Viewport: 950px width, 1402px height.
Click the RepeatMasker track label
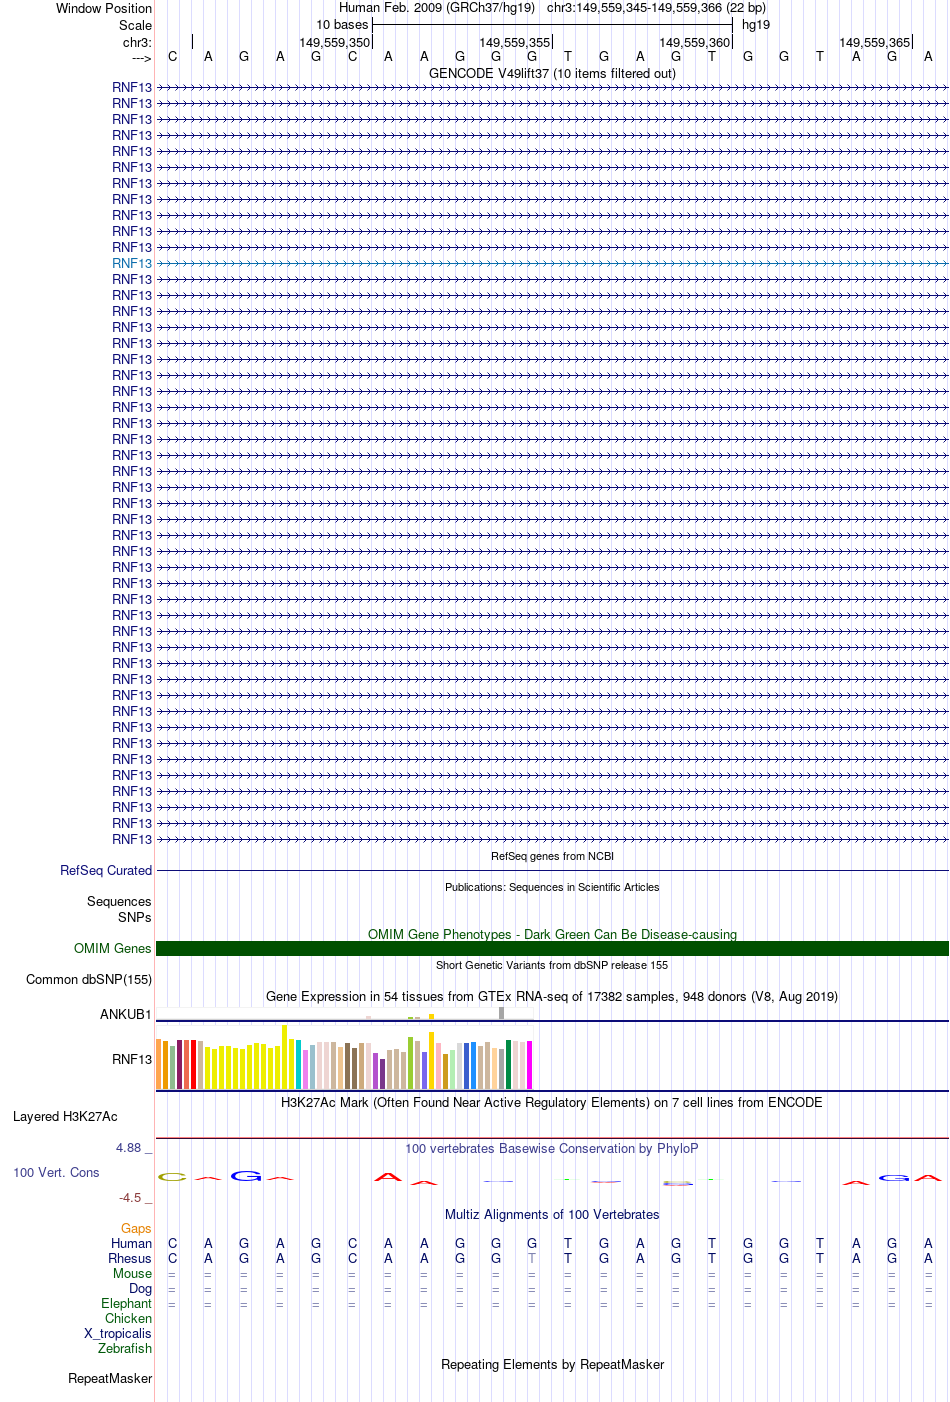coord(110,1378)
